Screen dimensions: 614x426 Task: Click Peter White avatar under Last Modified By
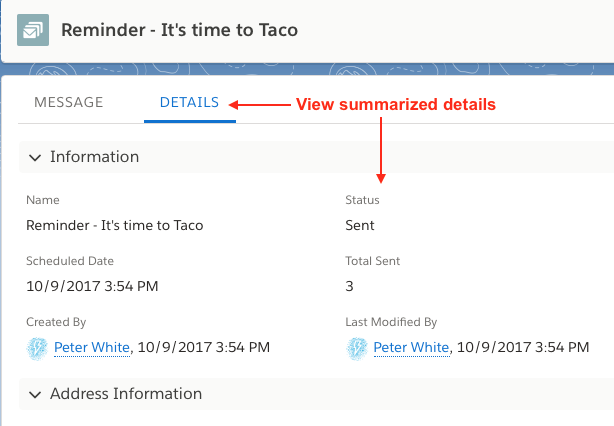tap(357, 348)
